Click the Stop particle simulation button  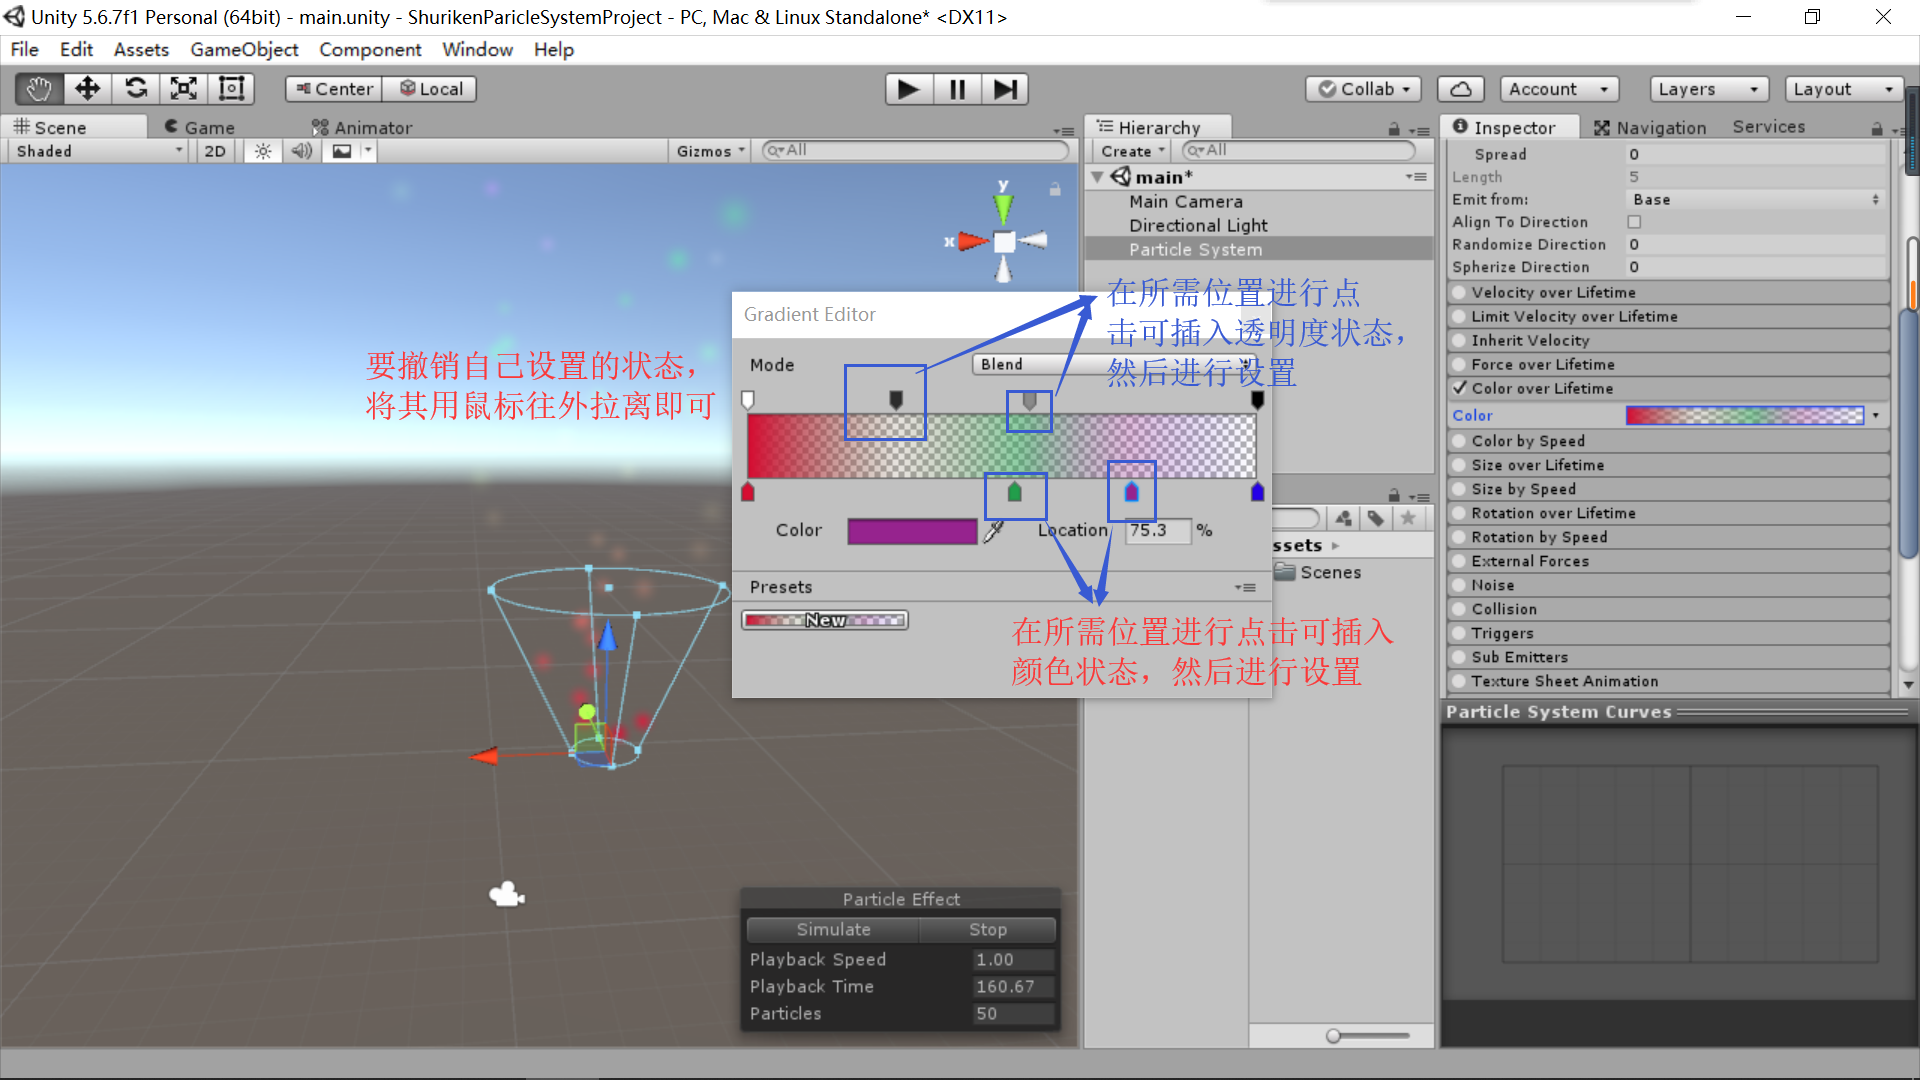click(990, 930)
